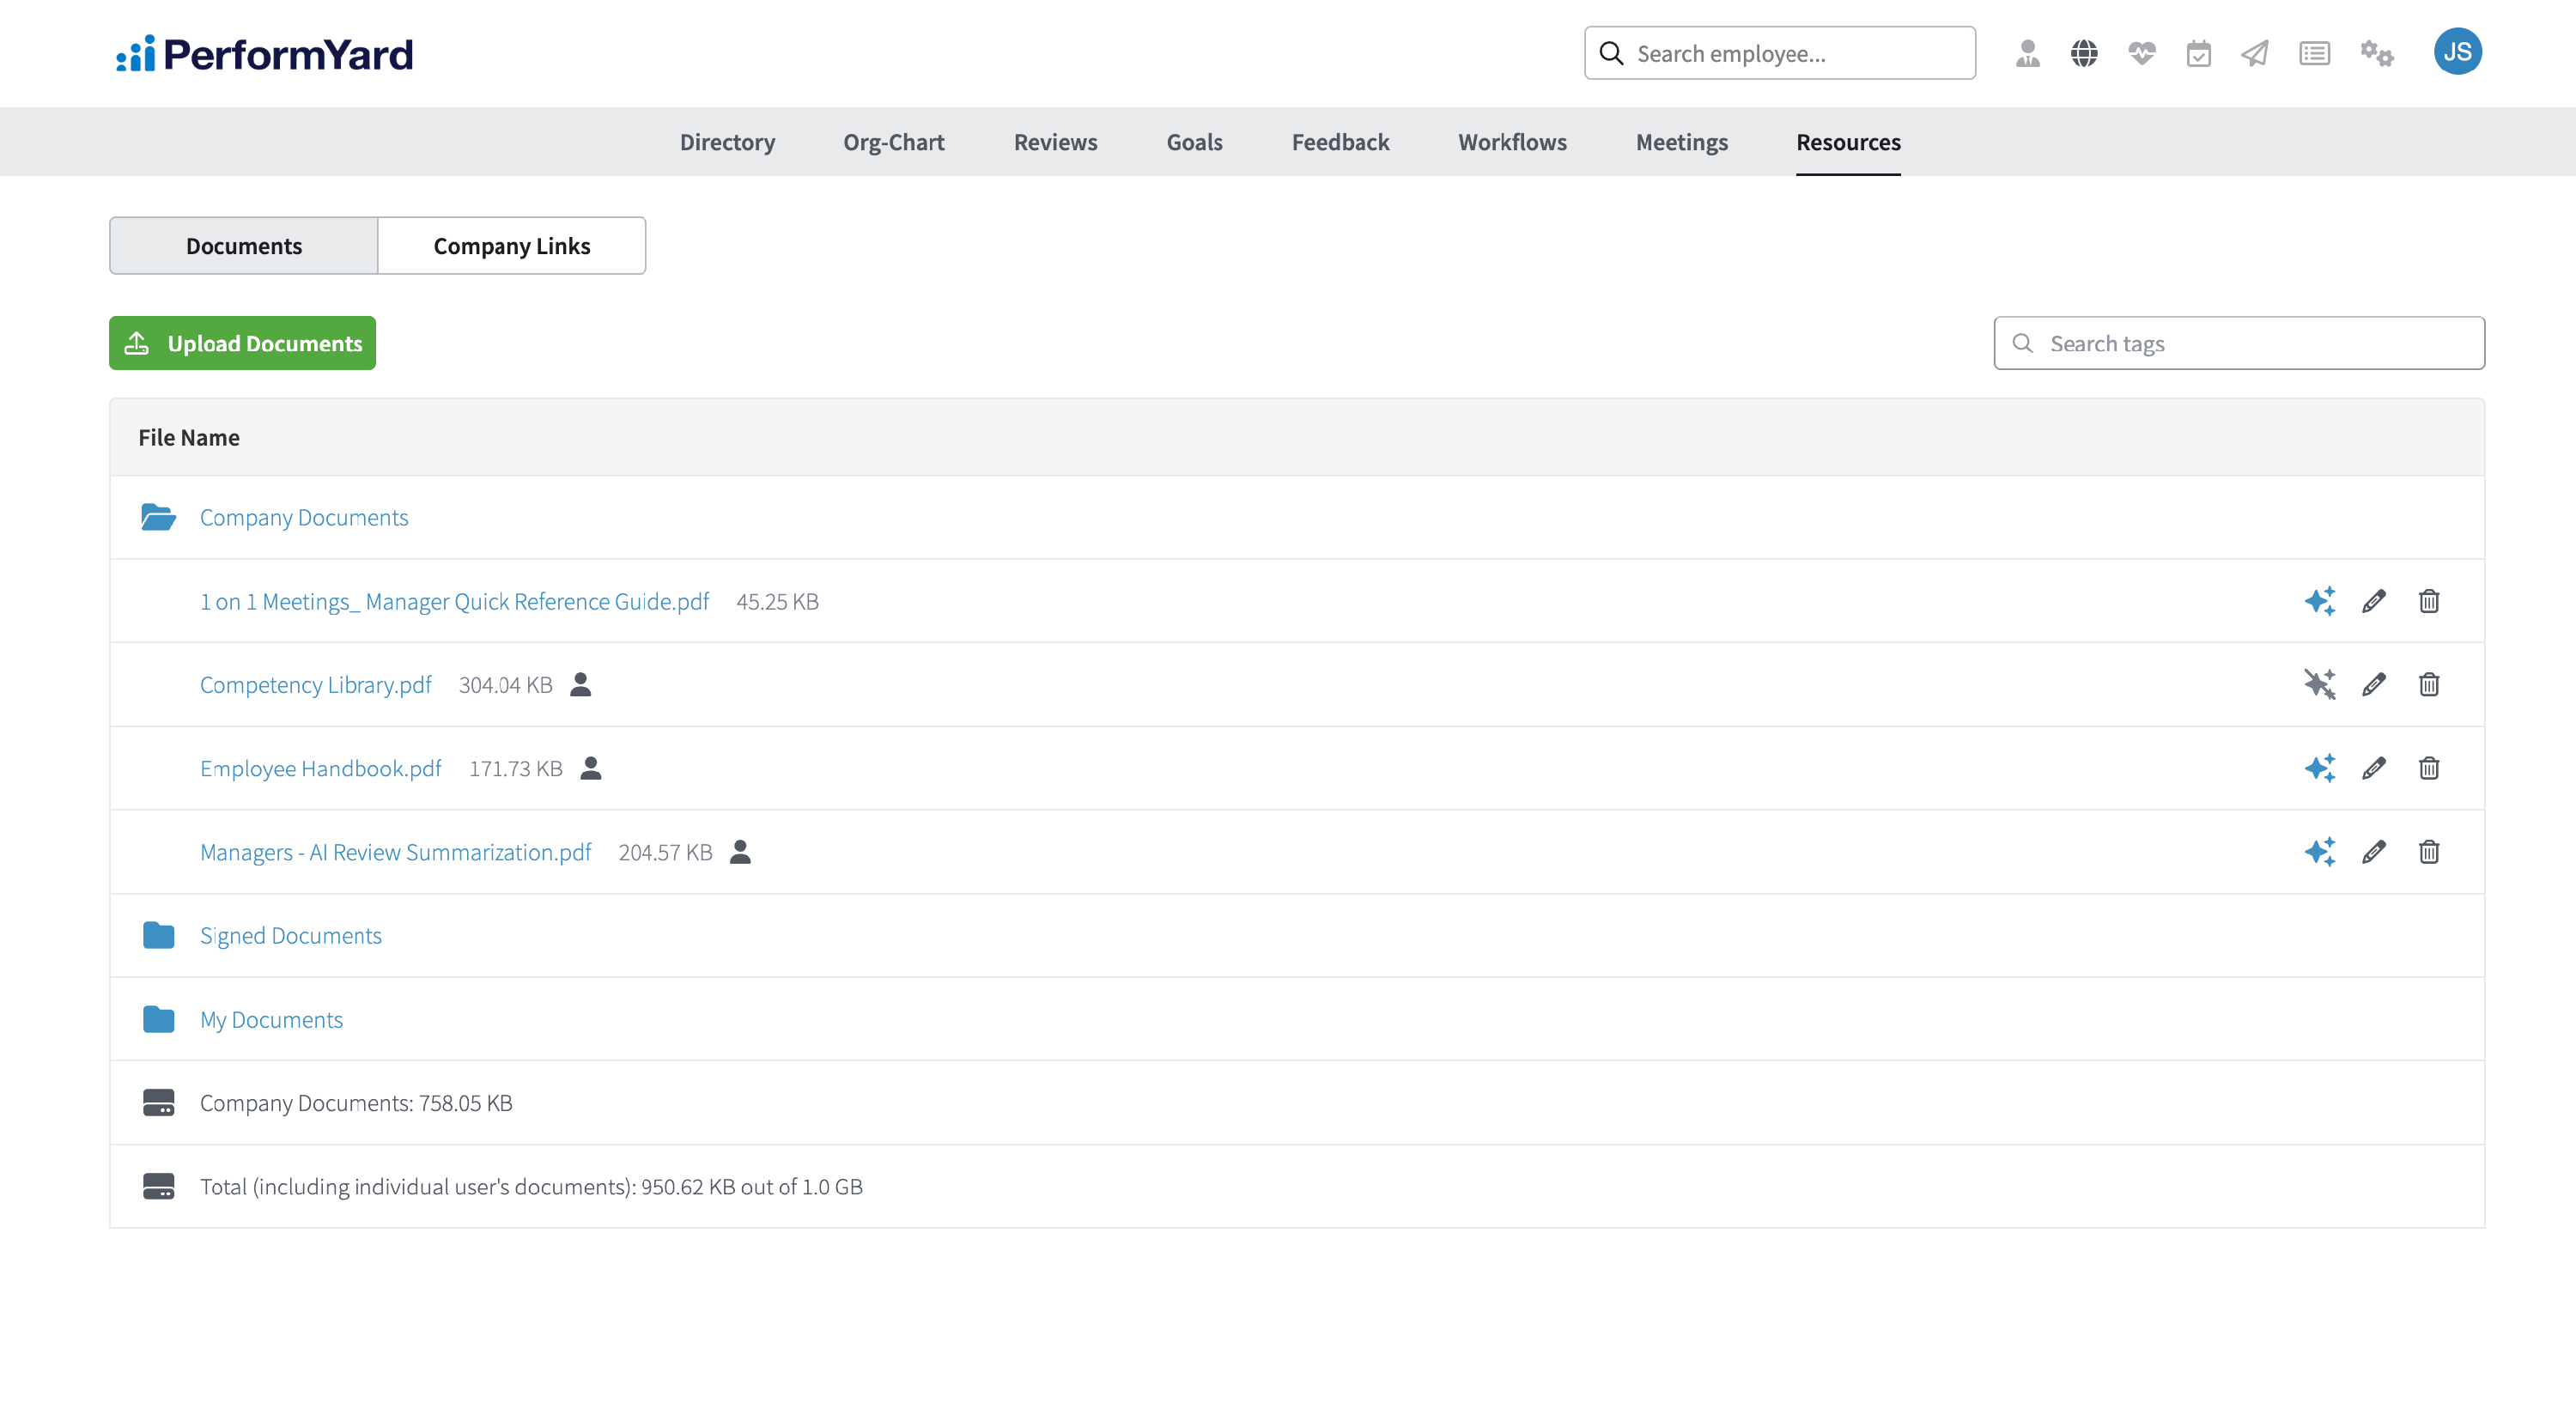The height and width of the screenshot is (1403, 2576).
Task: Click the AI sparkle icon for Employee Handbook.pdf
Action: pyautogui.click(x=2319, y=768)
